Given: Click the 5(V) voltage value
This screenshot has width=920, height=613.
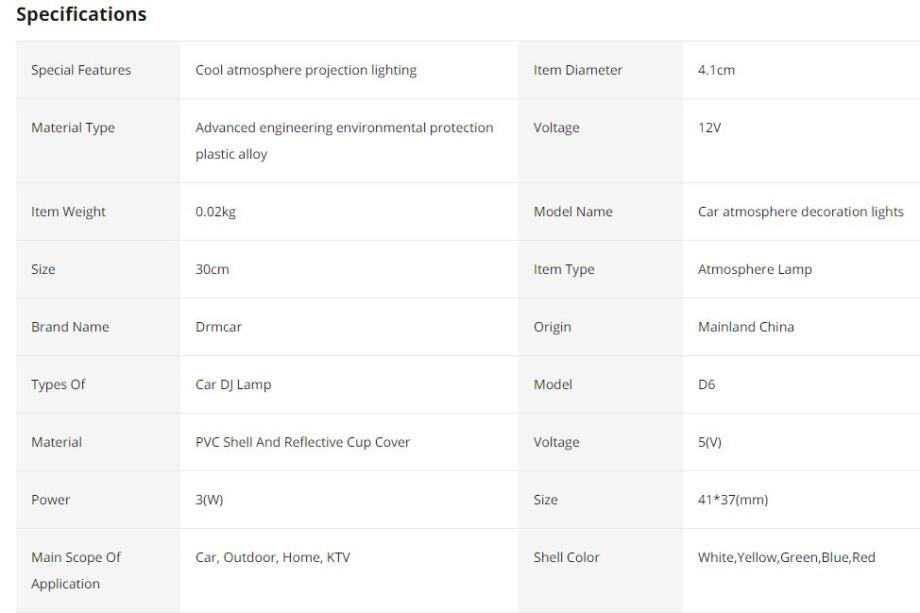Looking at the screenshot, I should tap(710, 442).
